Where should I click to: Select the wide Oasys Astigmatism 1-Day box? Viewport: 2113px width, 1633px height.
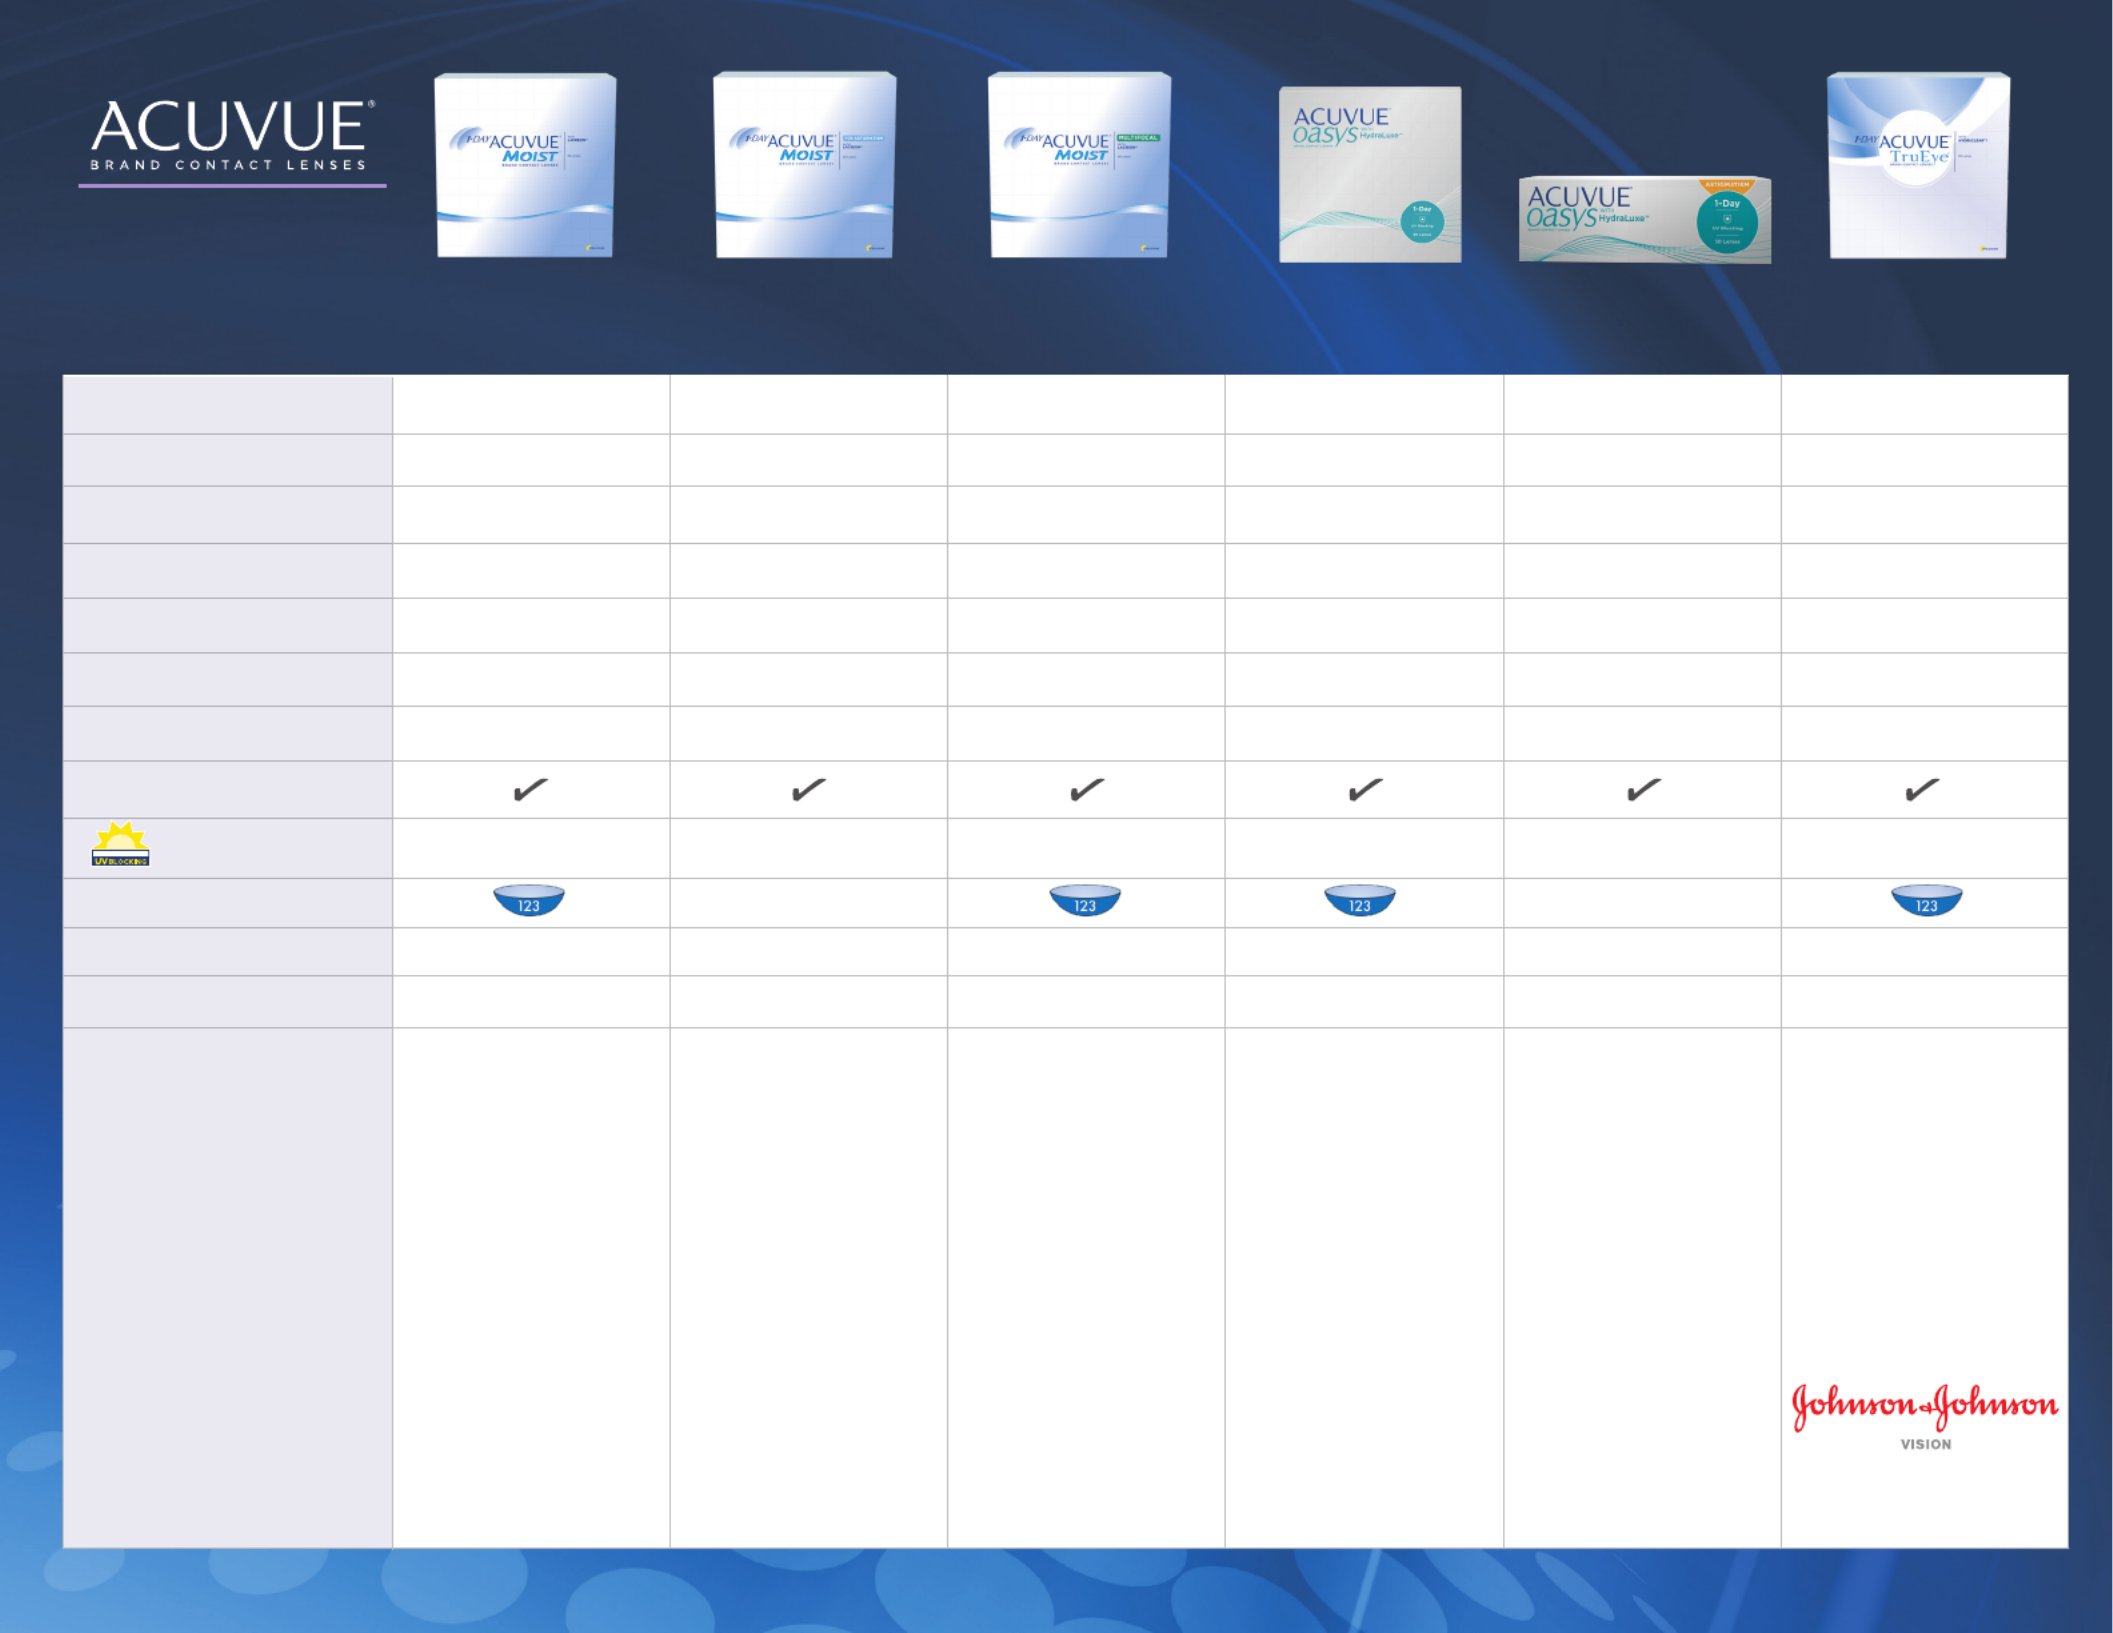click(1645, 220)
